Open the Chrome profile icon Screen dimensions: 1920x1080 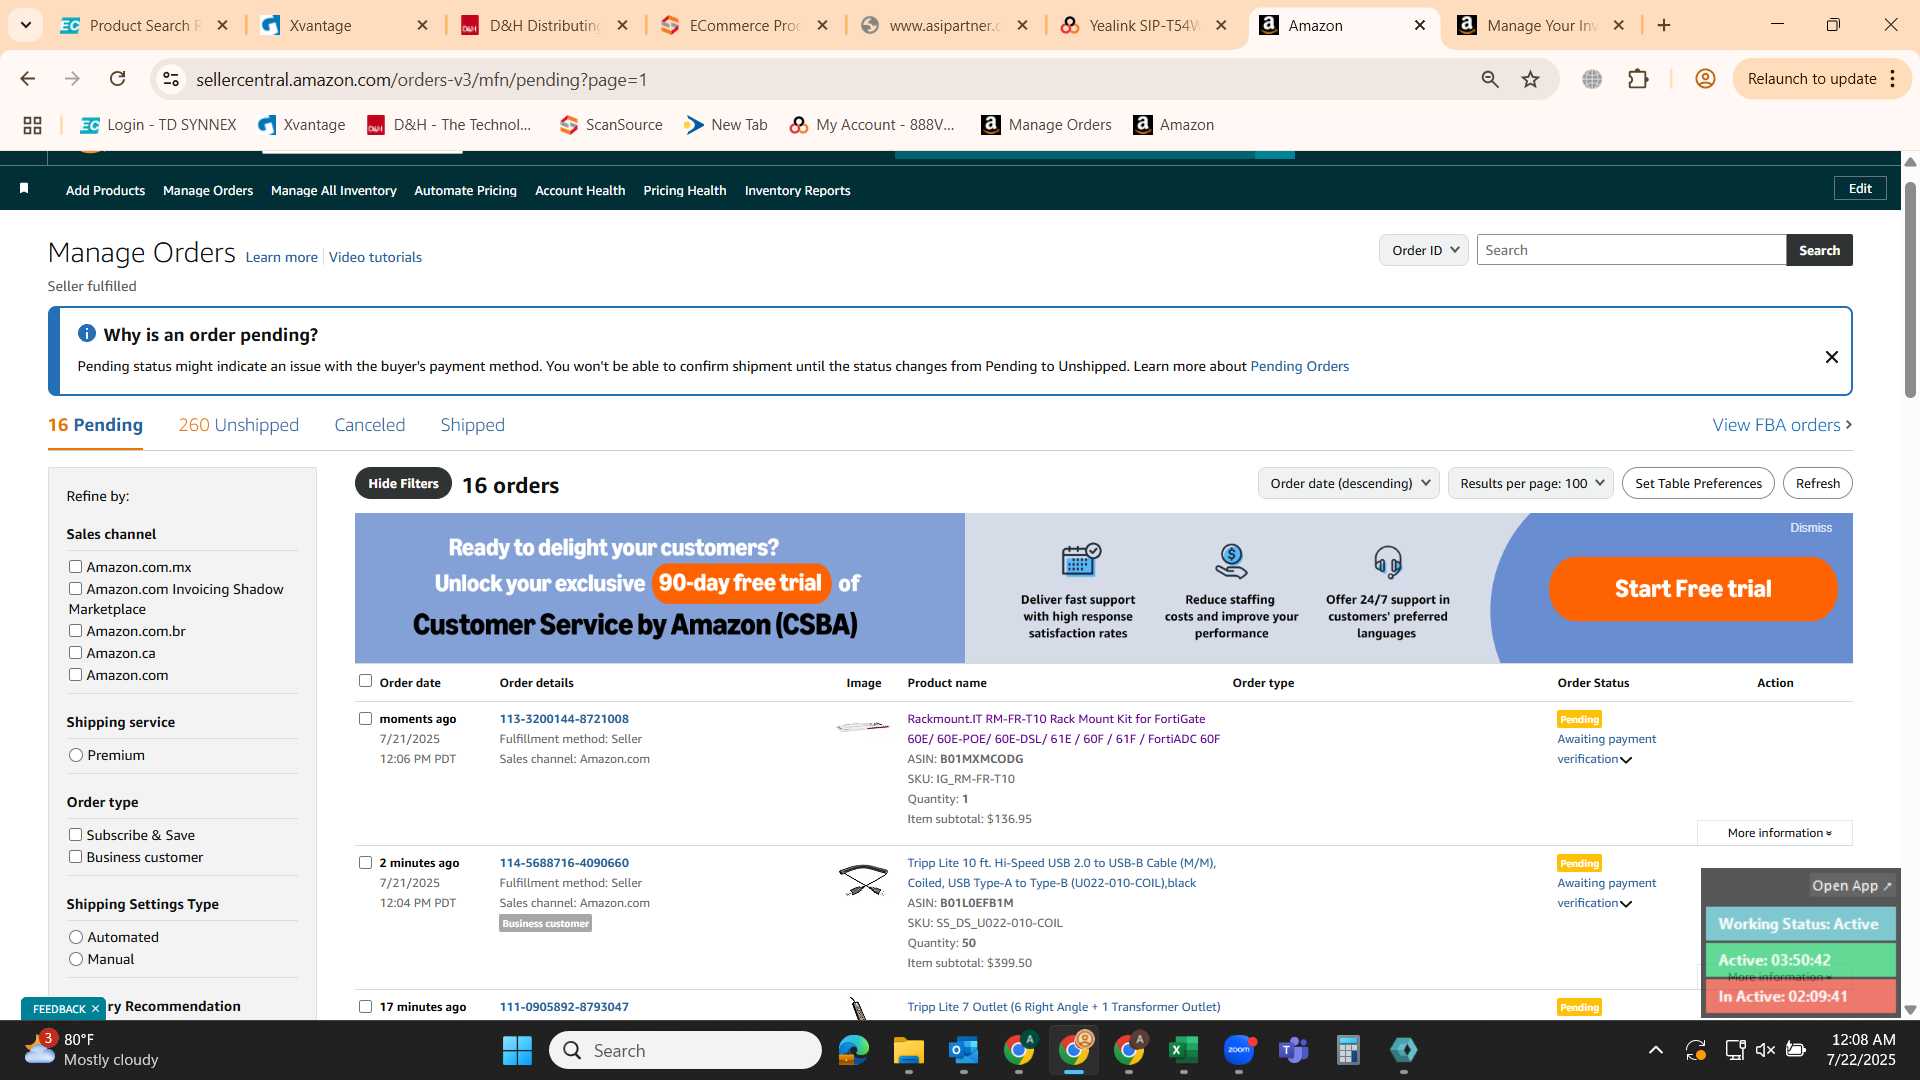coord(1705,79)
